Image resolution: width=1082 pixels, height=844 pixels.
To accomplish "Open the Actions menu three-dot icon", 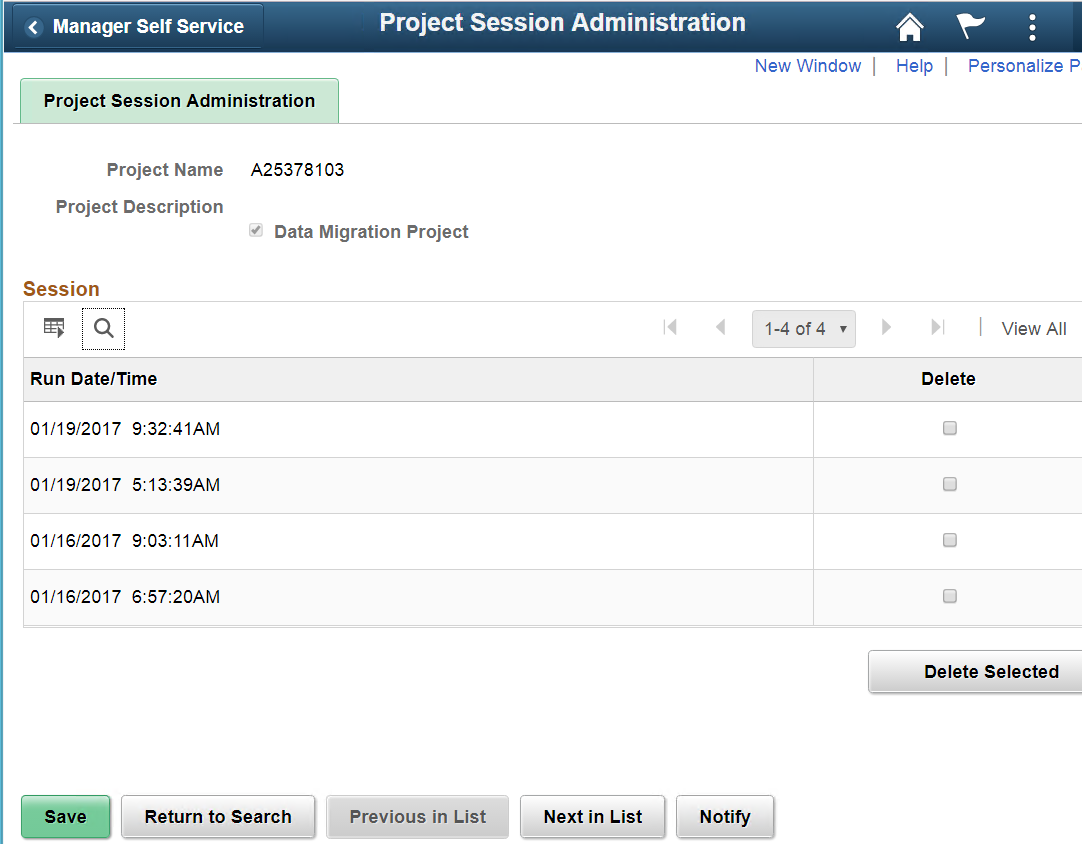I will click(x=1032, y=27).
